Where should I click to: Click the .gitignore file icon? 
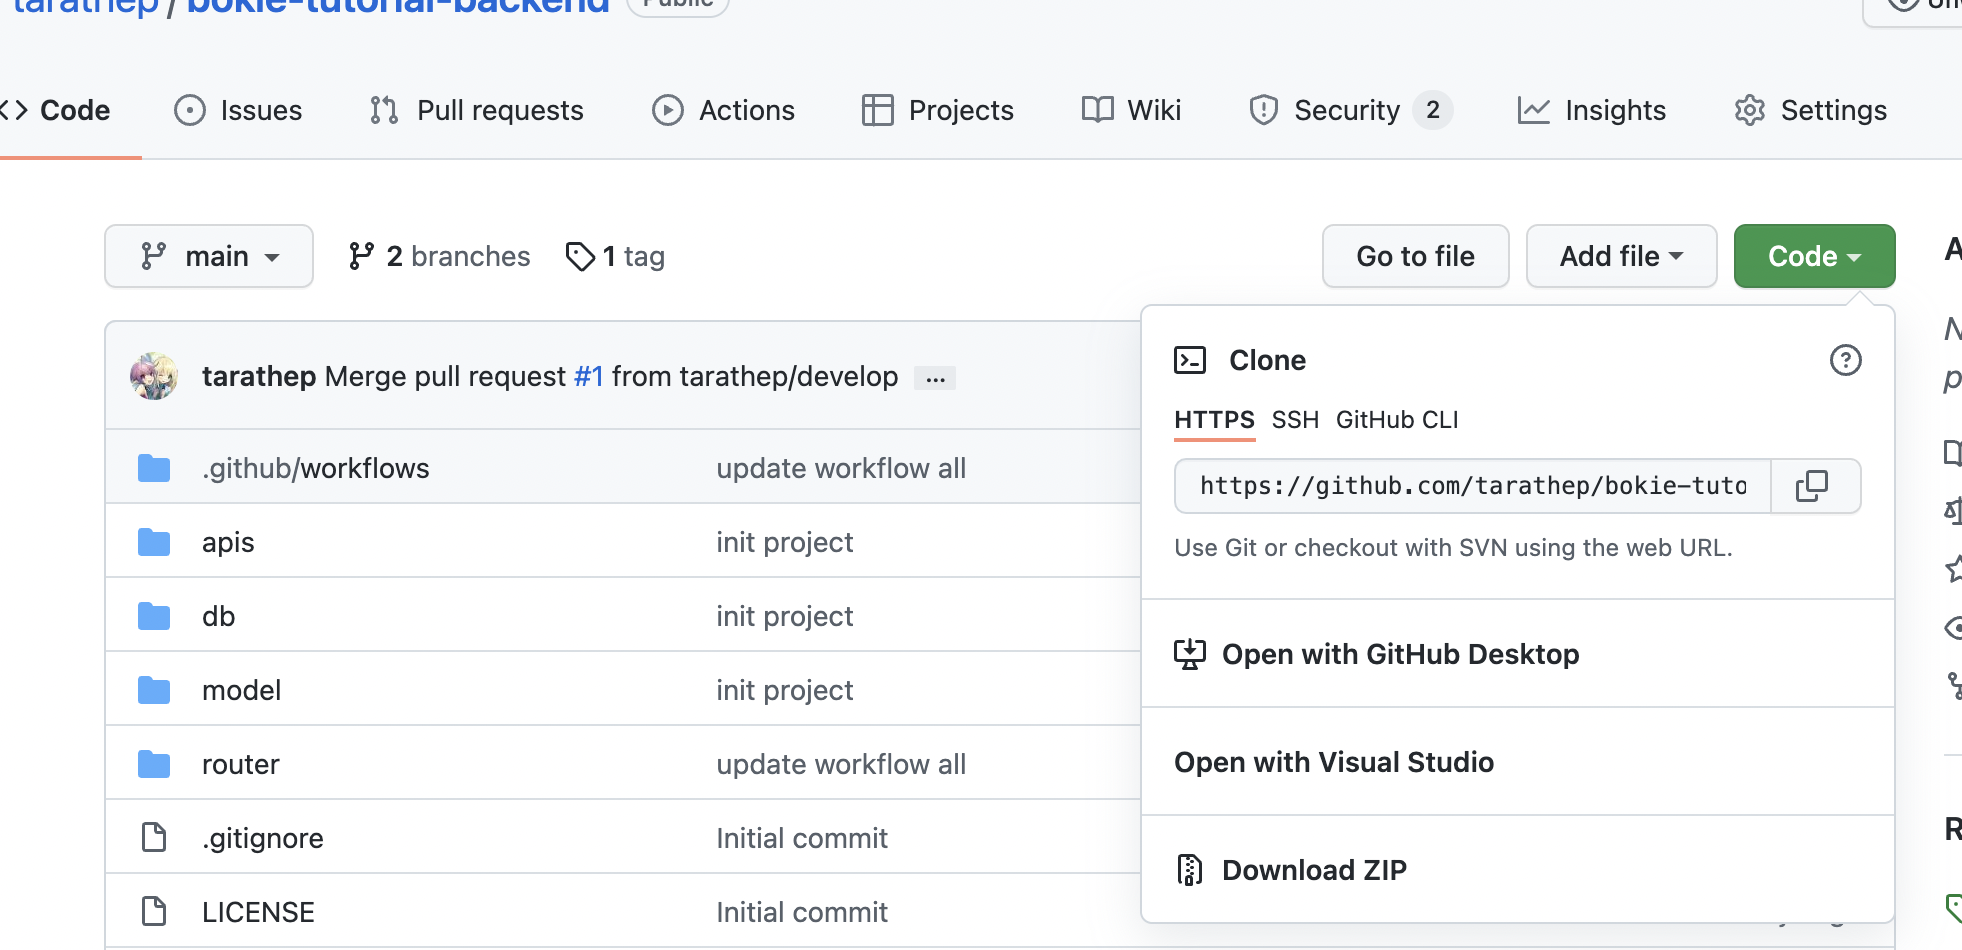[x=154, y=837]
